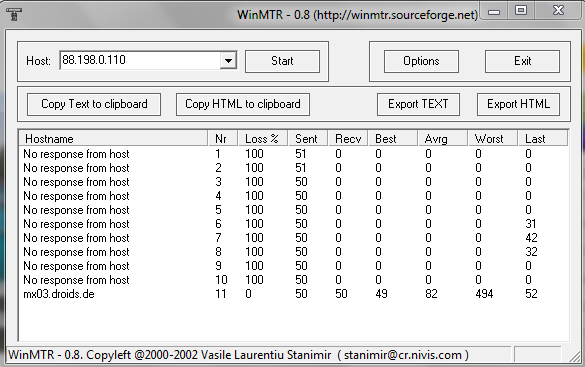The height and width of the screenshot is (367, 585).
Task: Select hop 10 'No response from host' row
Action: [294, 280]
